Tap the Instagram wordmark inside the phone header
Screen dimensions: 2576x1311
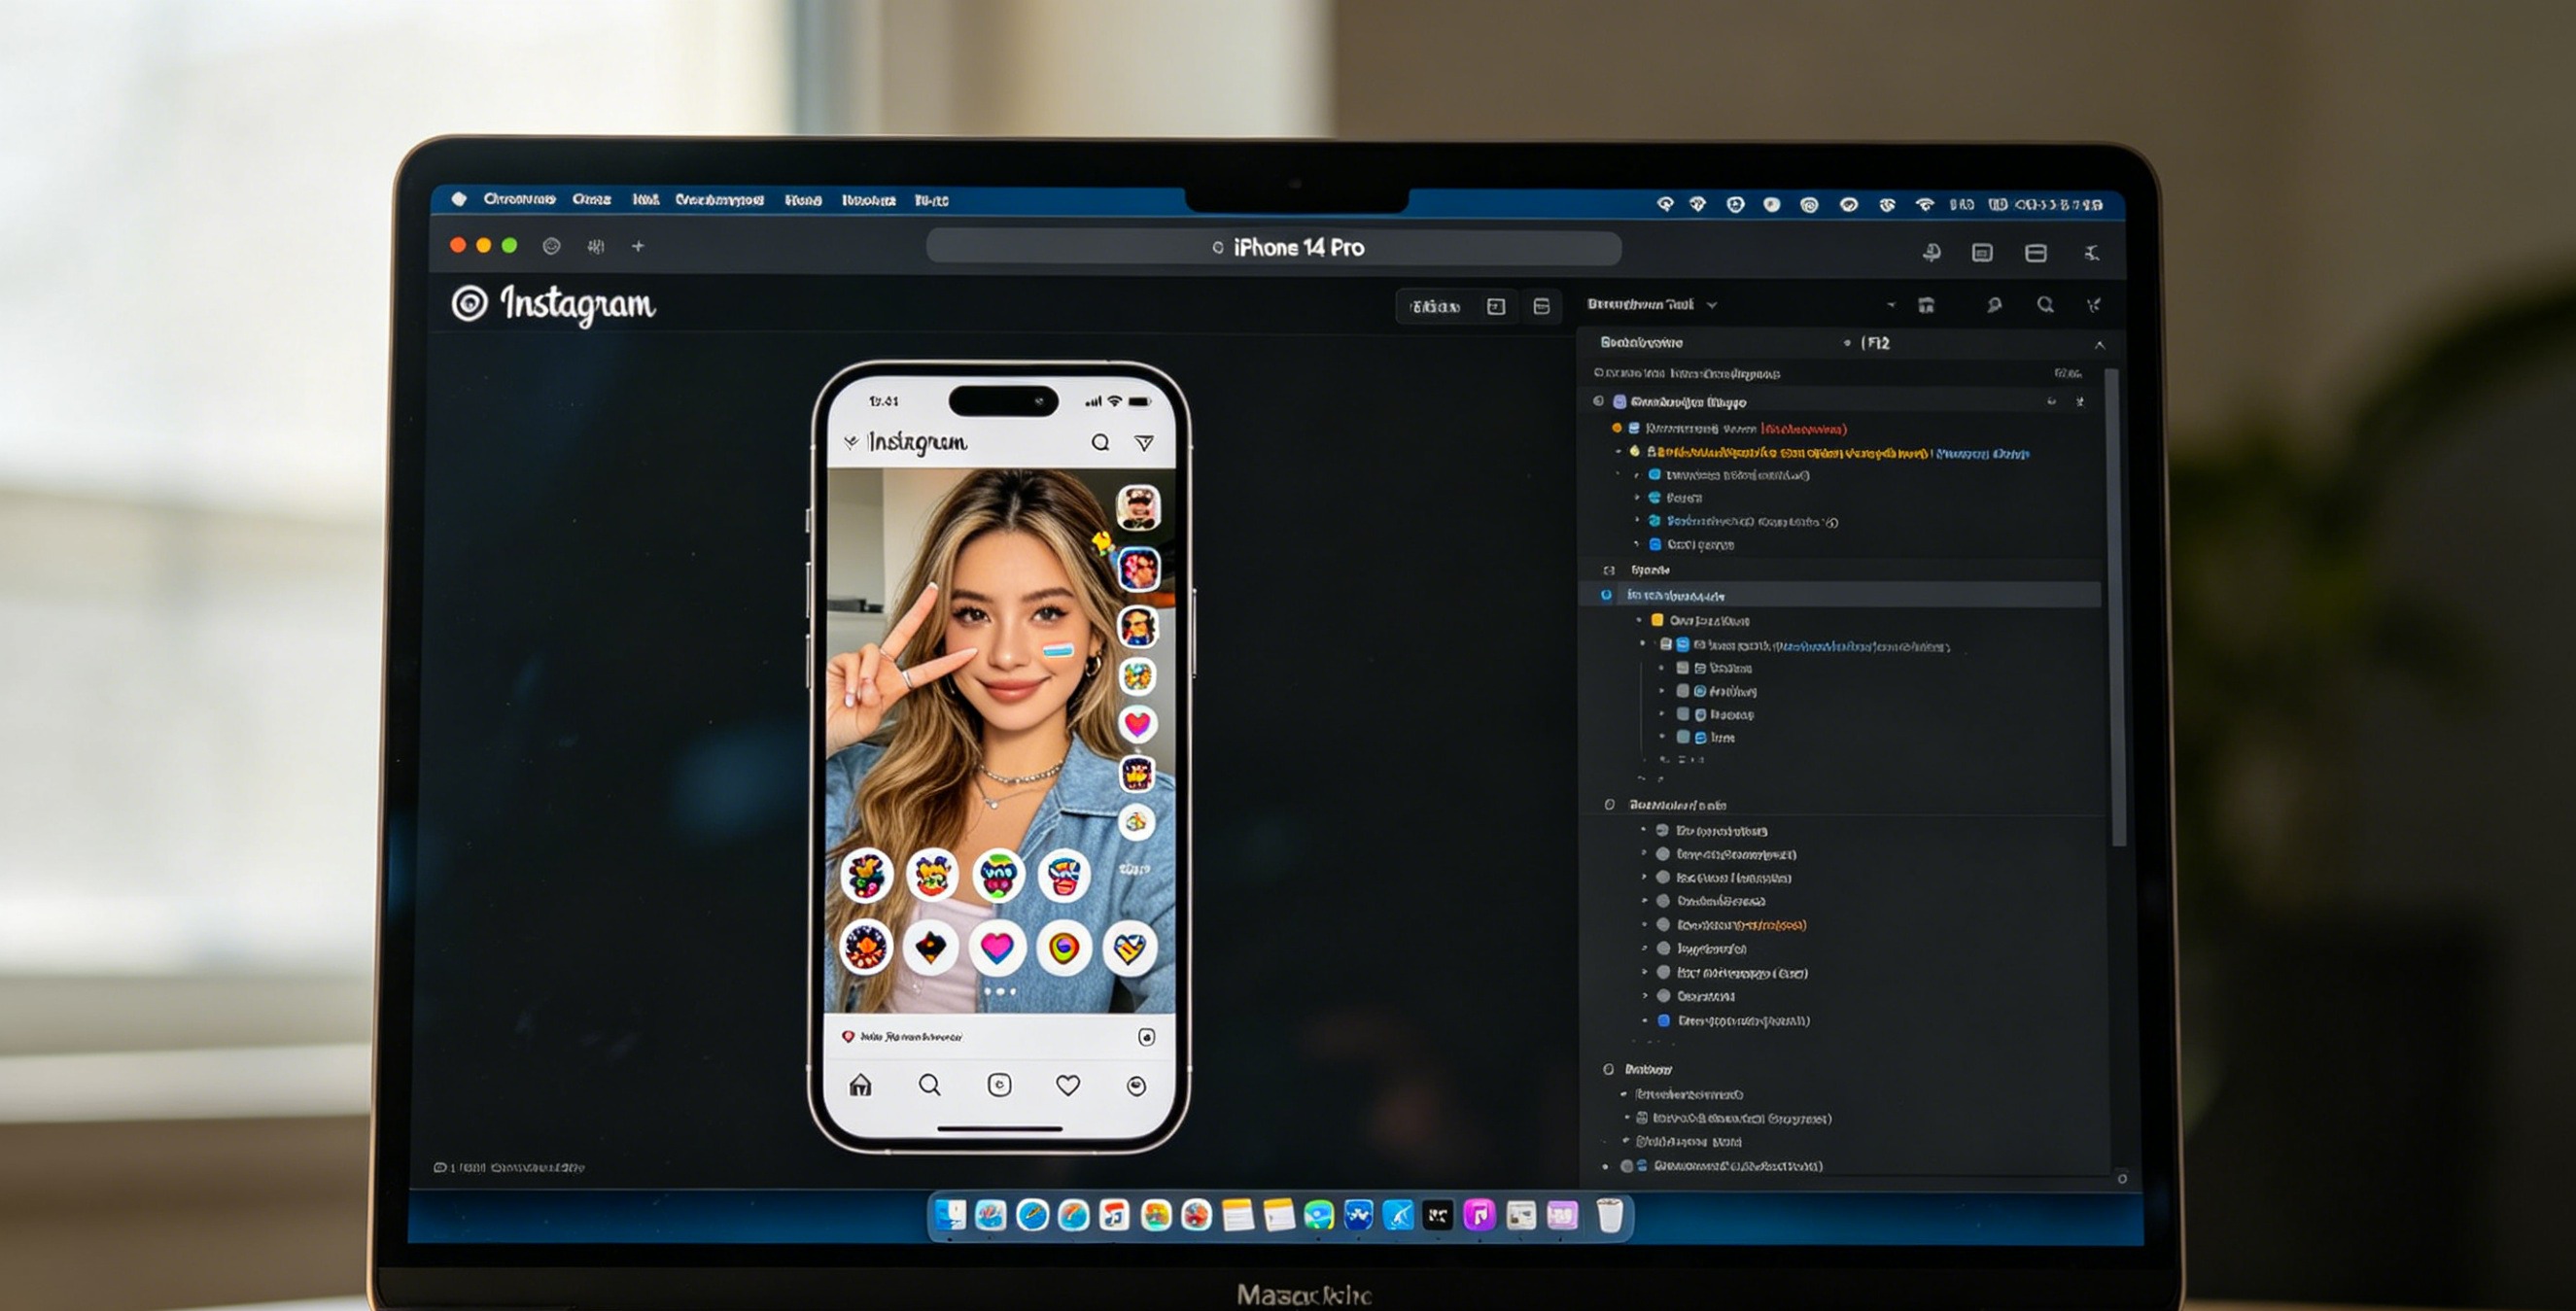(917, 442)
